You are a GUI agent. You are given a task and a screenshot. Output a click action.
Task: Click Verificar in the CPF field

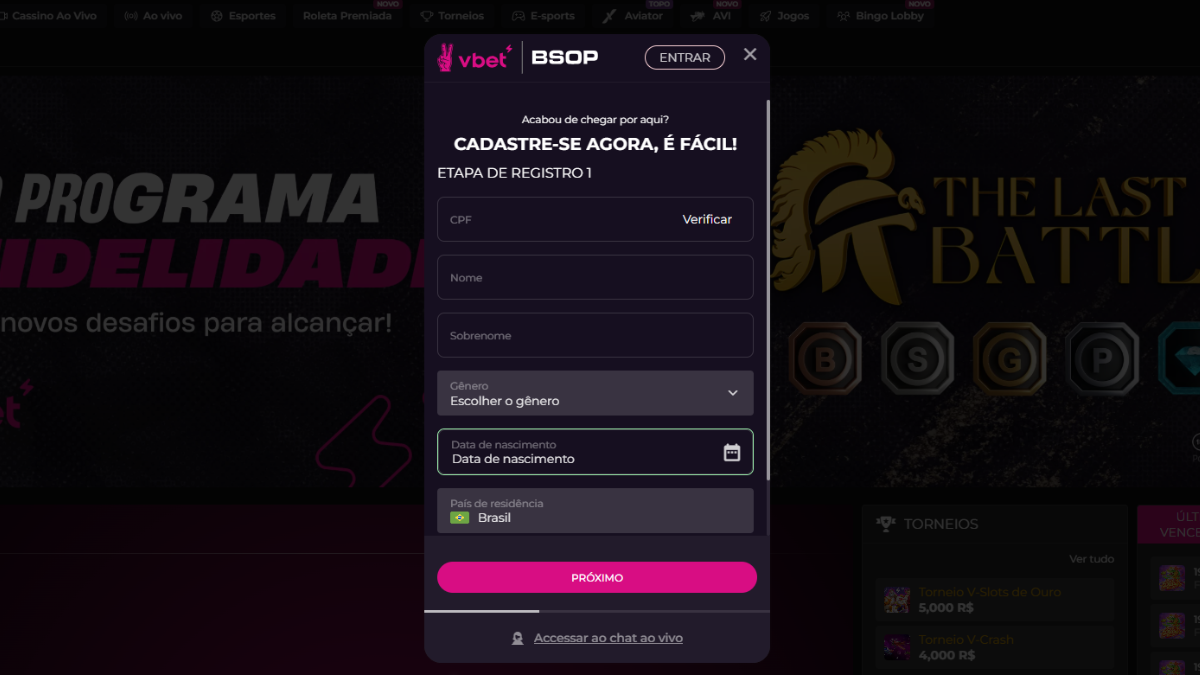pyautogui.click(x=707, y=220)
